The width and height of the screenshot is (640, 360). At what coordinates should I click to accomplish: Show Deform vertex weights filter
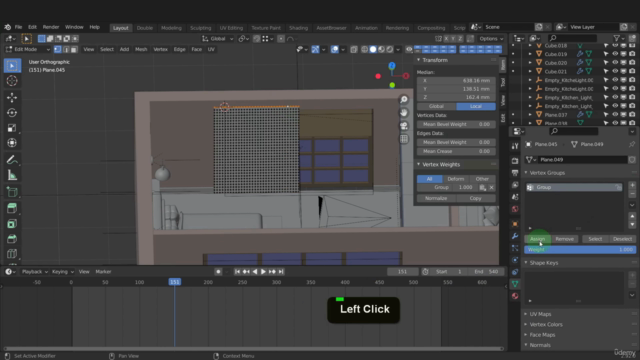(x=456, y=179)
